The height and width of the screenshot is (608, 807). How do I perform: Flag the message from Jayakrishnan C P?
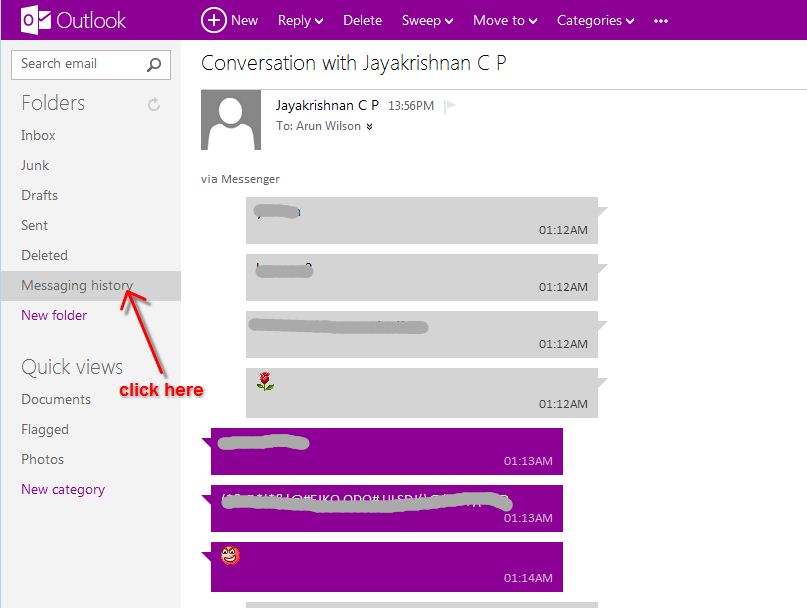(x=450, y=106)
